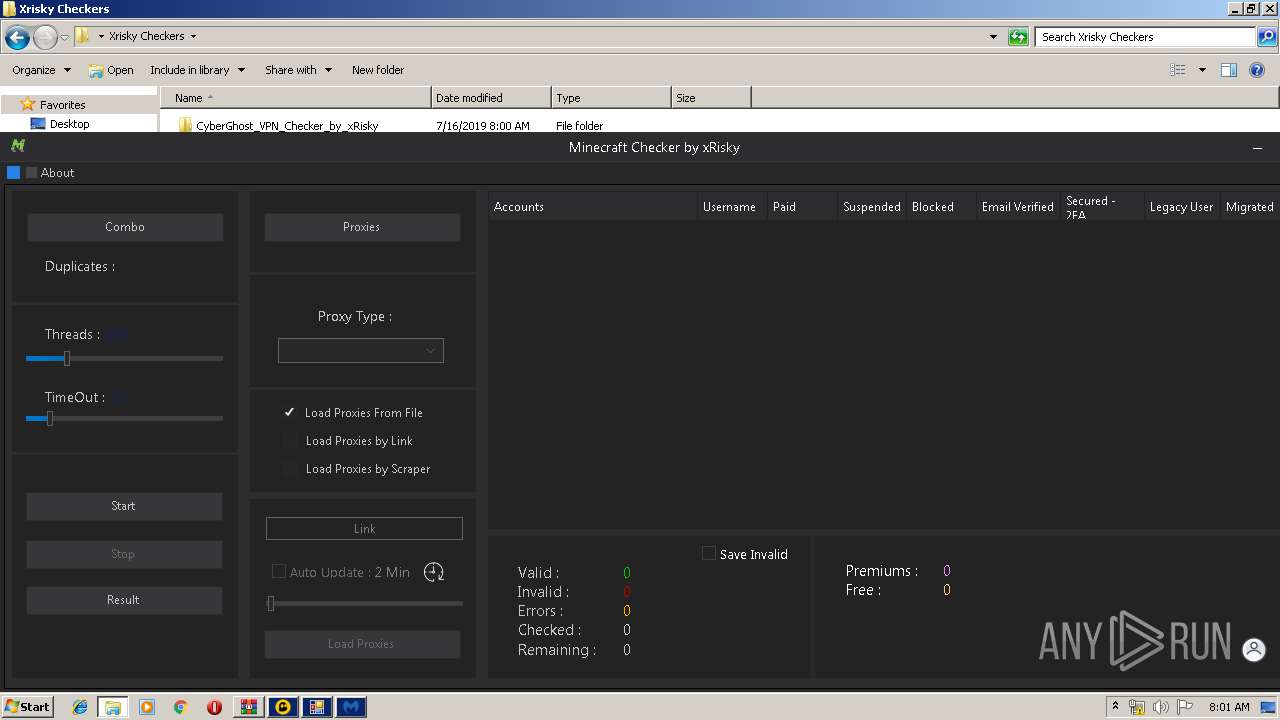Select Load Proxies by Scraper option

click(357, 469)
